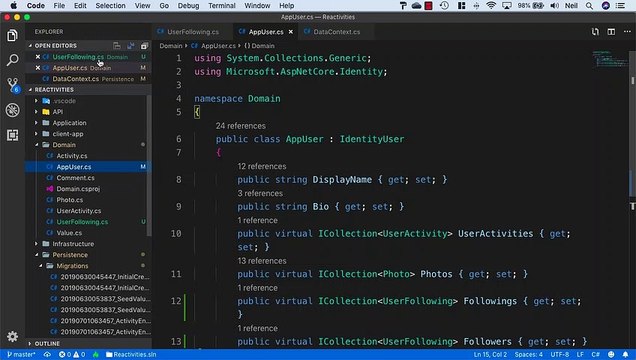This screenshot has width=636, height=360.
Task: Open Comment.cs file in explorer
Action: click(x=75, y=178)
